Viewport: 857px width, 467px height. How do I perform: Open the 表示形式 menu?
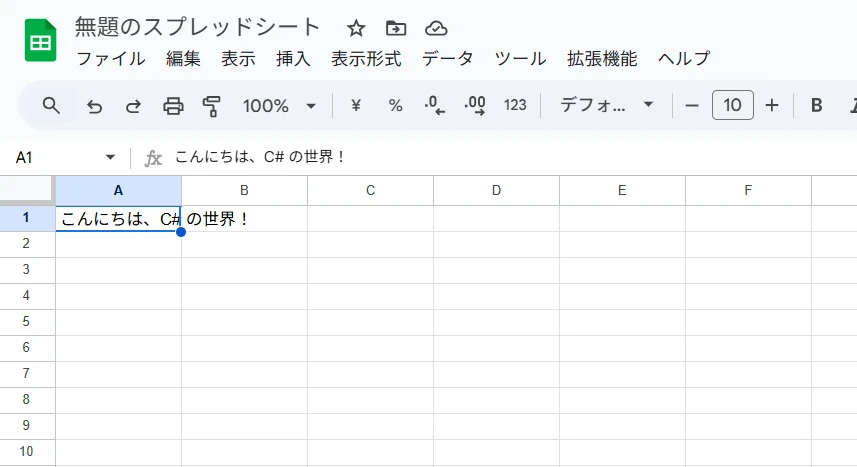click(x=366, y=59)
